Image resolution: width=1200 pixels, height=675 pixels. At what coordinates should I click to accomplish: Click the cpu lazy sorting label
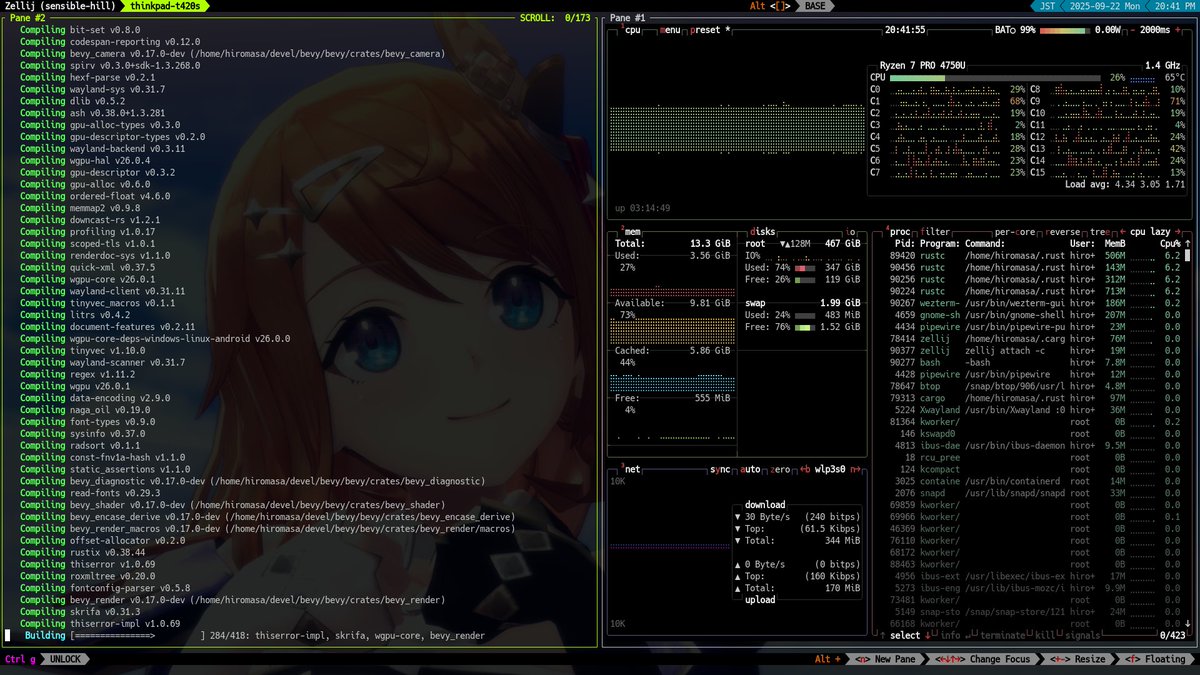(x=1150, y=231)
